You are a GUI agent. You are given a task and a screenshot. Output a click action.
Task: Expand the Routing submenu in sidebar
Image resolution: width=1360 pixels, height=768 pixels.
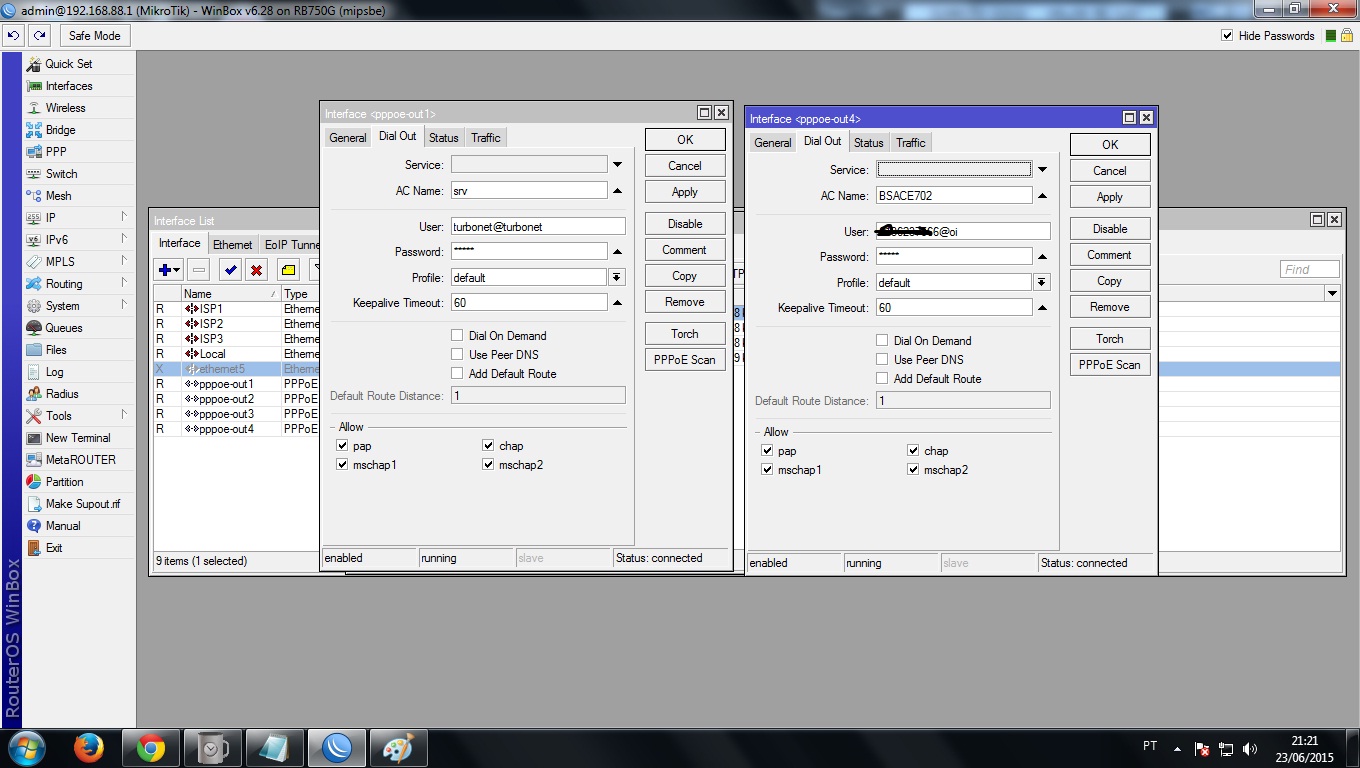pyautogui.click(x=64, y=284)
